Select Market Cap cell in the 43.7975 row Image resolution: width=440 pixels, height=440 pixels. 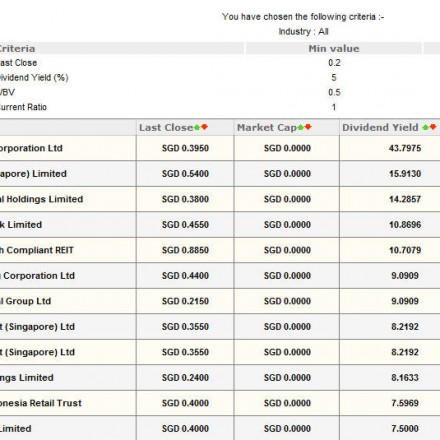pyautogui.click(x=287, y=148)
